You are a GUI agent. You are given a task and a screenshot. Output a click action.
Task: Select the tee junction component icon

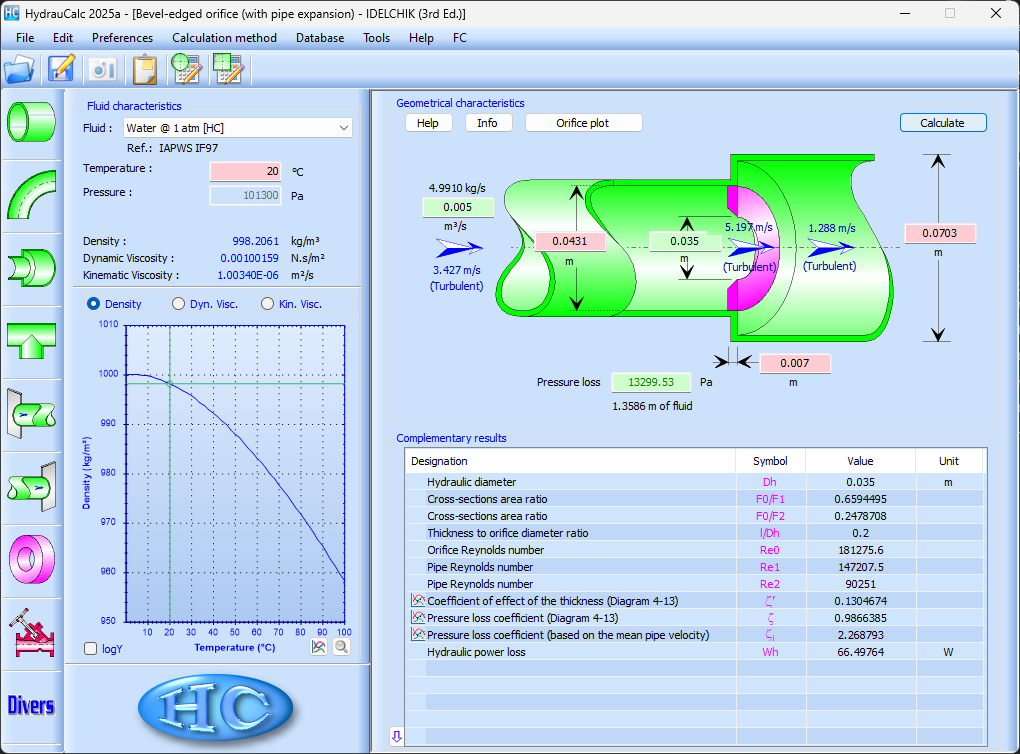[x=31, y=341]
